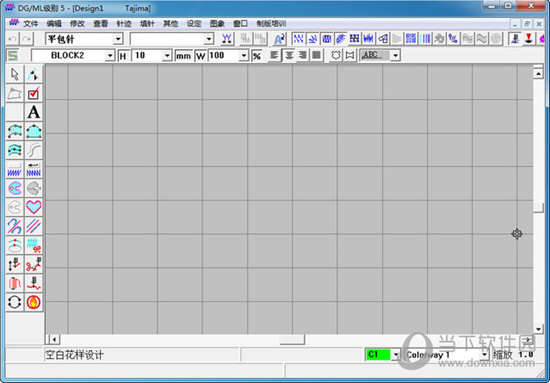Viewport: 550px width, 383px height.
Task: Click the circular arrows tool
Action: click(15, 302)
